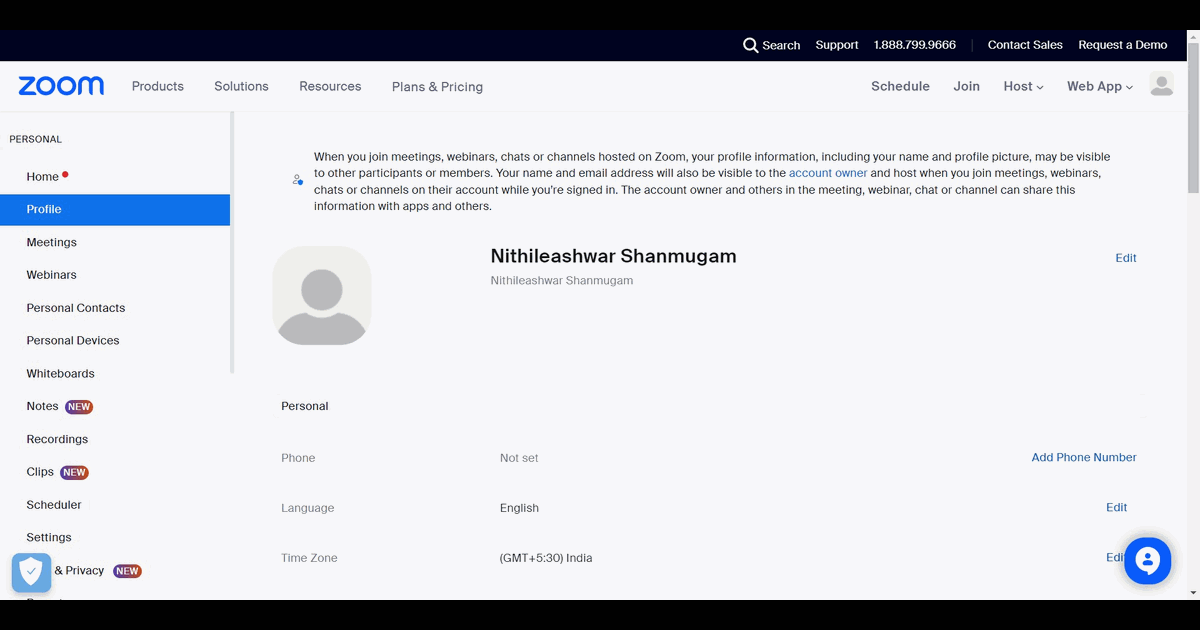
Task: Edit the profile name
Action: click(x=1126, y=258)
